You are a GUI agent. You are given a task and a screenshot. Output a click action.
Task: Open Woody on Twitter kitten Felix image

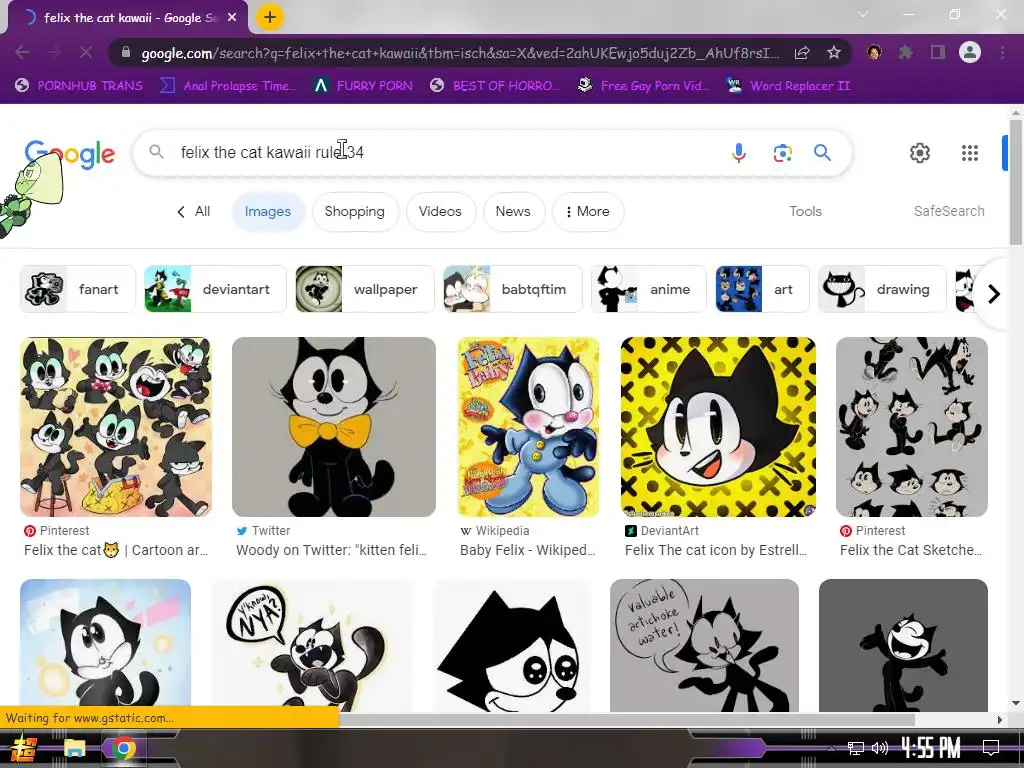(x=334, y=427)
